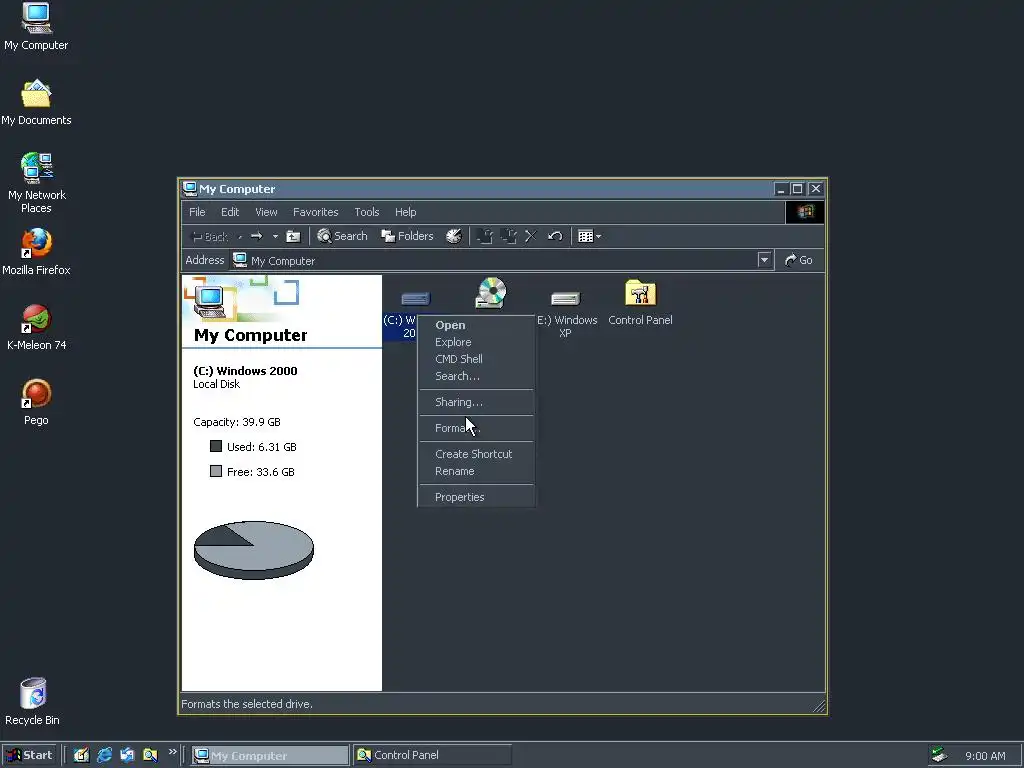Click the Pego desktop shortcut
The height and width of the screenshot is (768, 1024).
pos(36,402)
